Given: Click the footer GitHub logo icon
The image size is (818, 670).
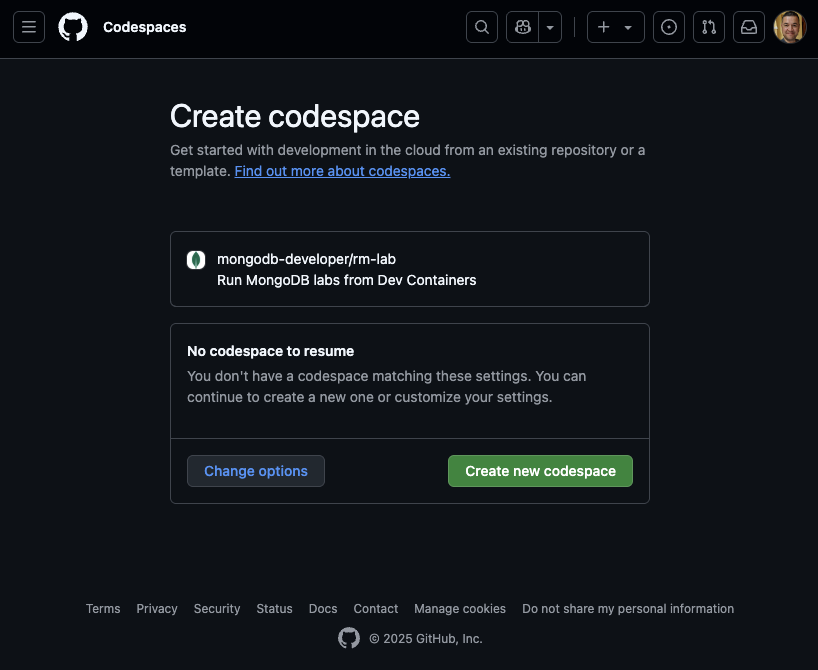Looking at the screenshot, I should 349,638.
